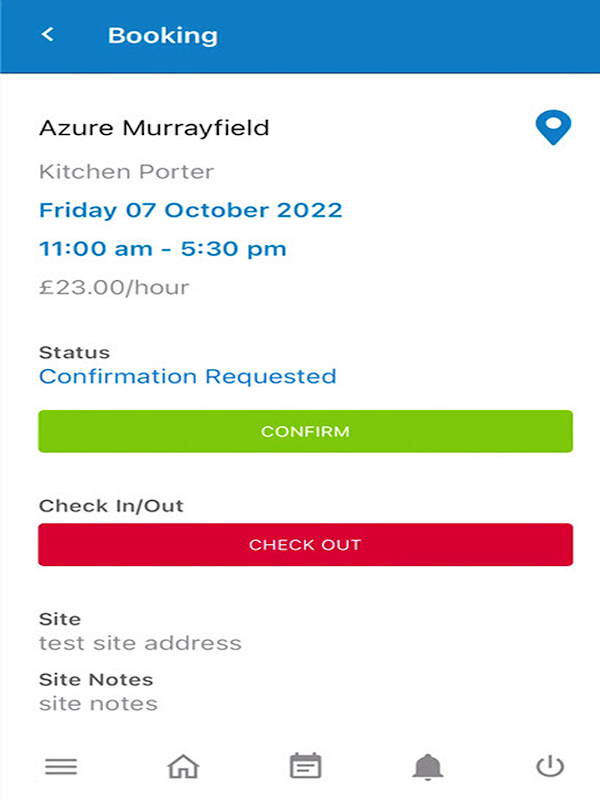The height and width of the screenshot is (800, 600).
Task: Tap the Friday 07 October 2022 date
Action: pyautogui.click(x=191, y=210)
